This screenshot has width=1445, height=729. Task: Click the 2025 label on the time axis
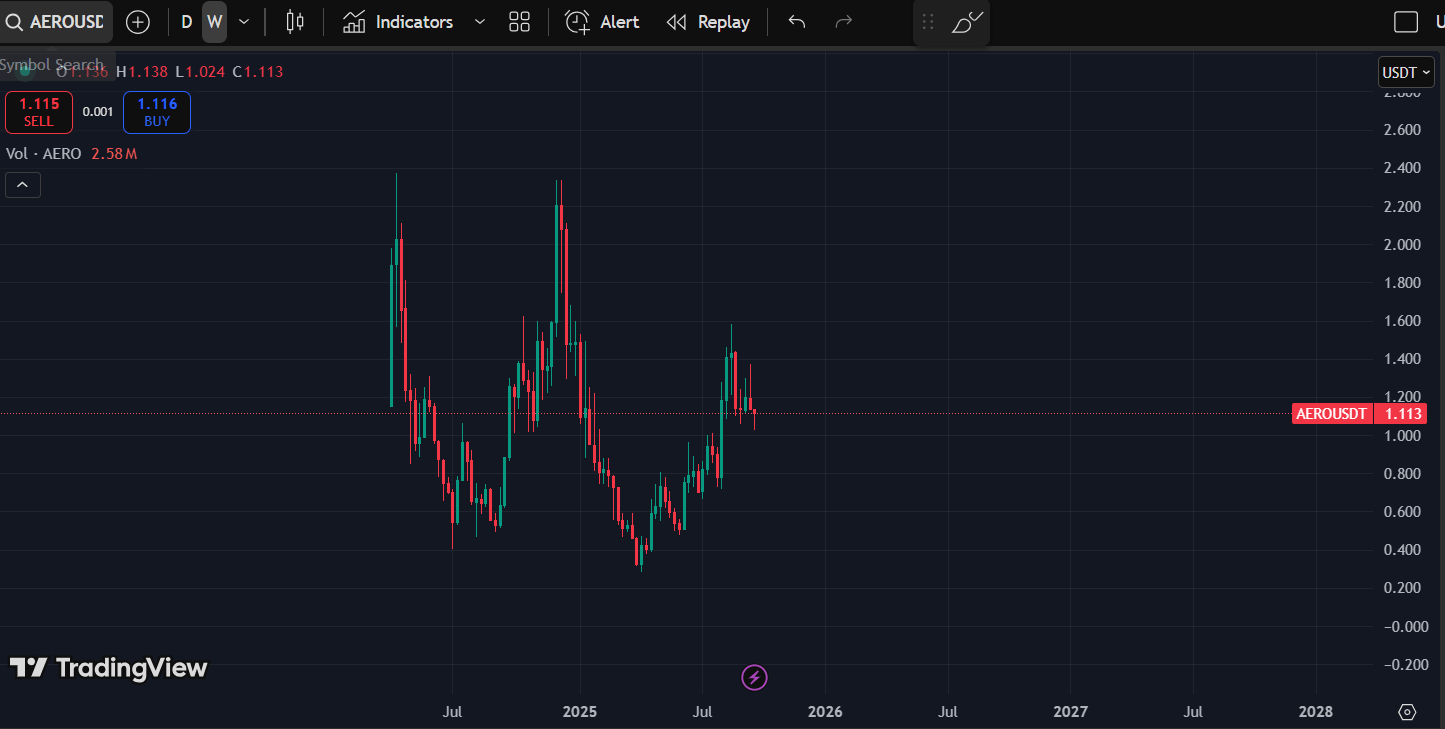point(580,712)
